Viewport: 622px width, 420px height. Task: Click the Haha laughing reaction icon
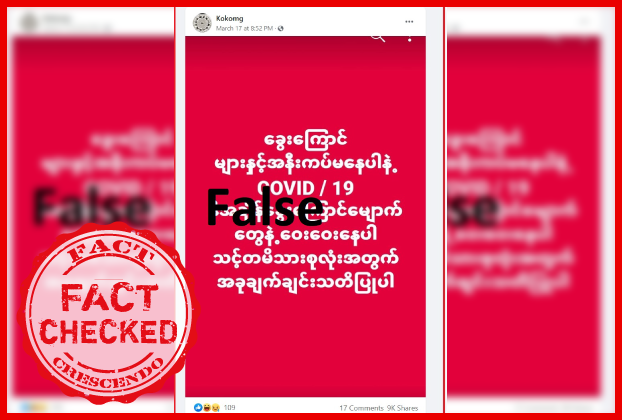tap(207, 407)
